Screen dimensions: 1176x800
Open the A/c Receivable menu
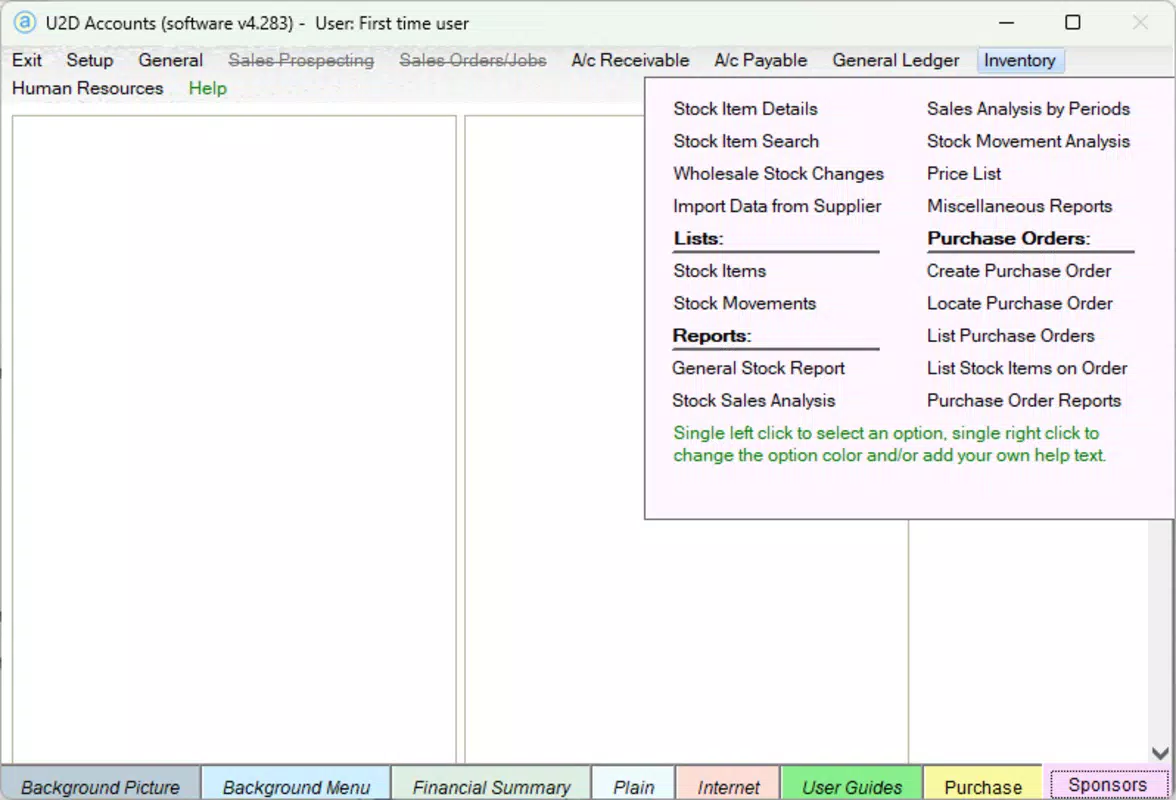(630, 60)
